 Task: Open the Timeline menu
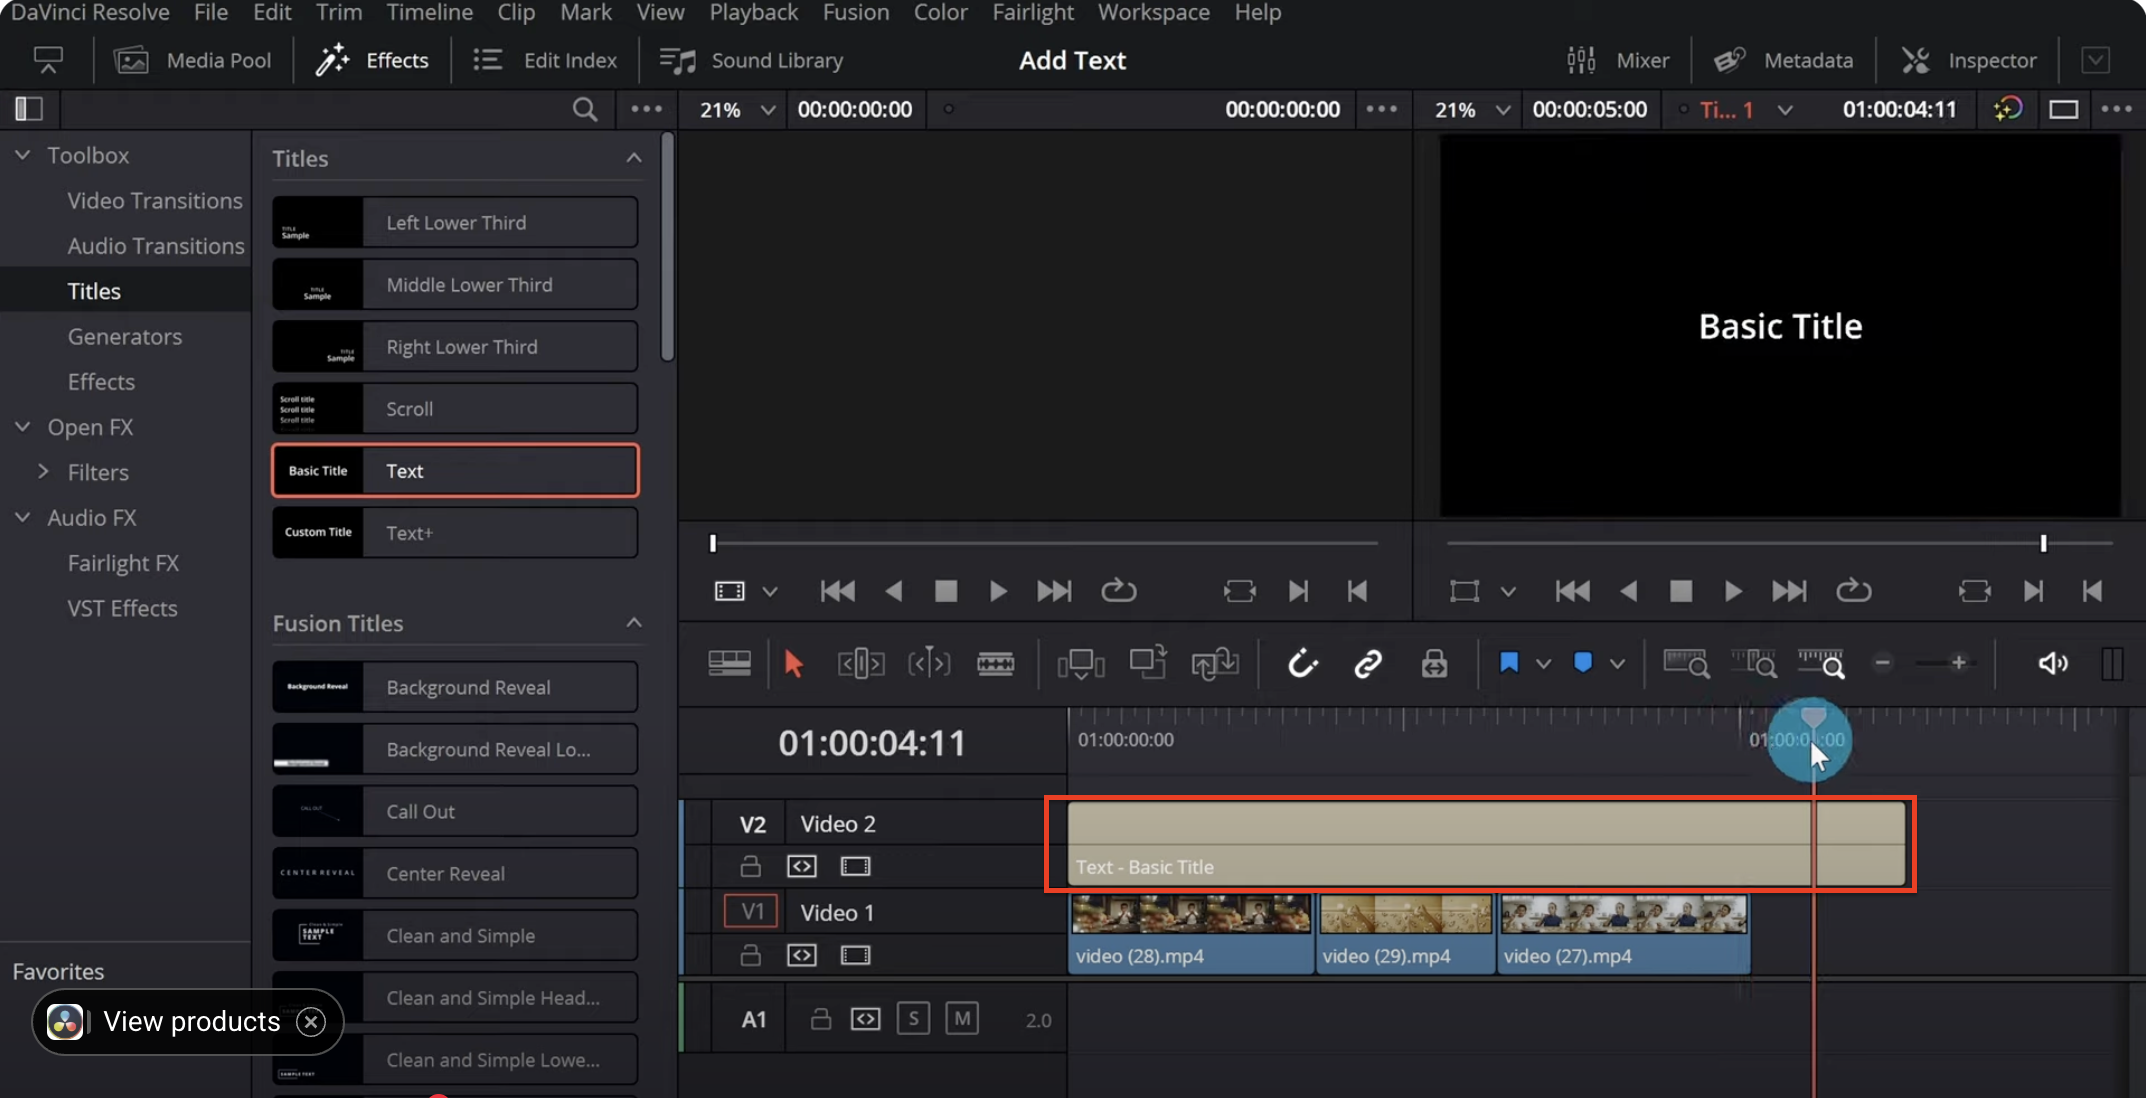[x=430, y=12]
